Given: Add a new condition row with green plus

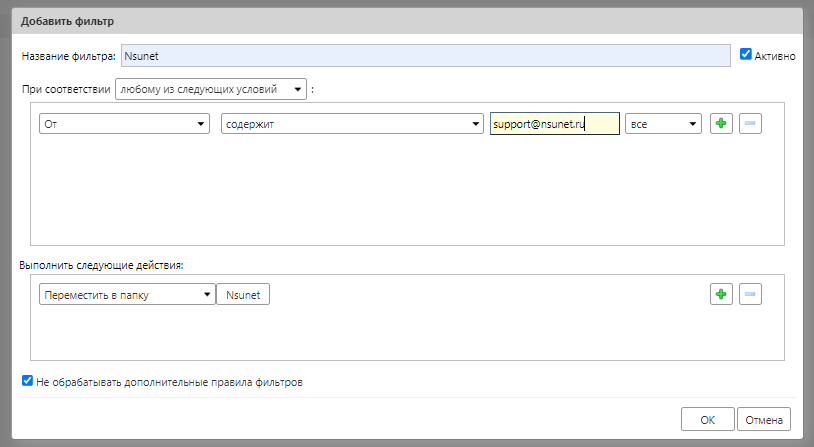Looking at the screenshot, I should pyautogui.click(x=721, y=124).
